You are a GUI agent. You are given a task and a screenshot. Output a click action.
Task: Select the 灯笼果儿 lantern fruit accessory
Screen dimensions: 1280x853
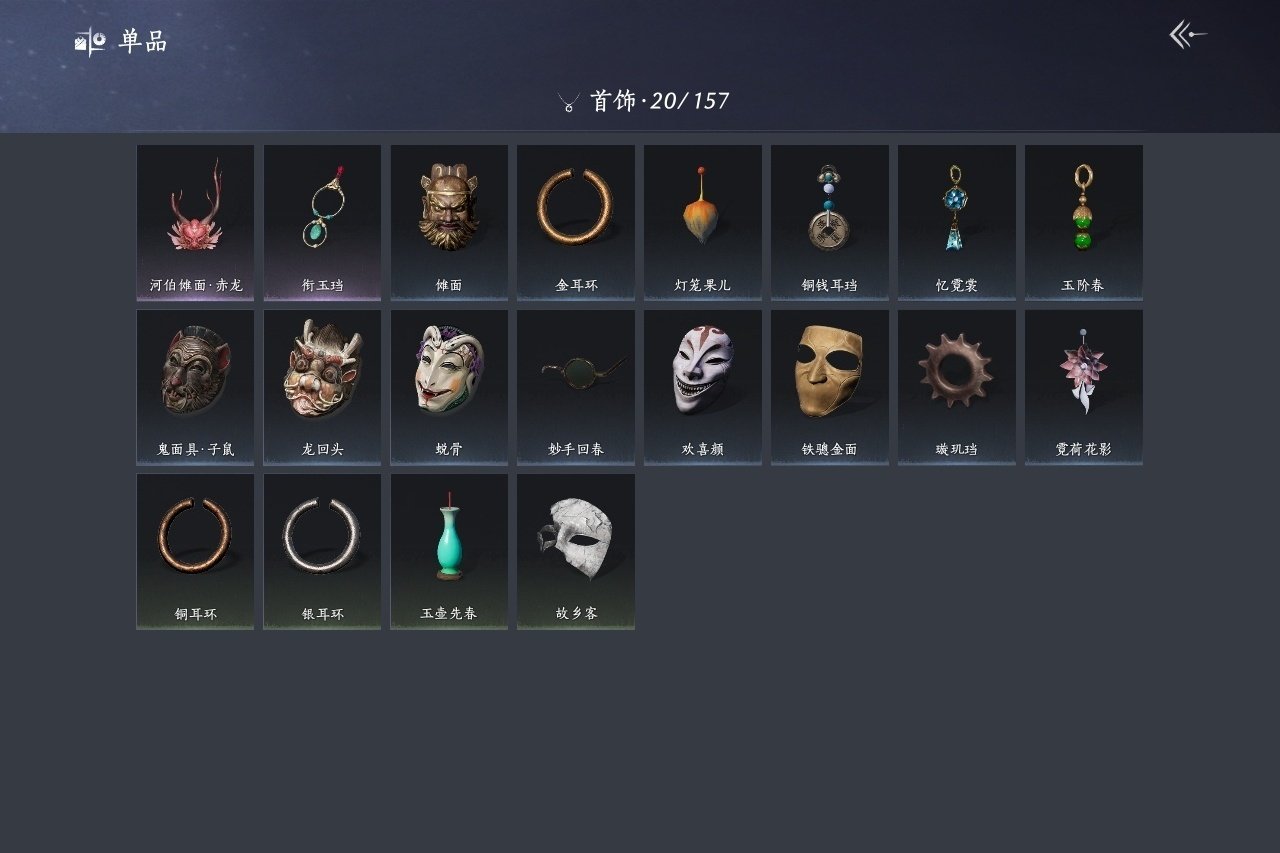coord(703,222)
